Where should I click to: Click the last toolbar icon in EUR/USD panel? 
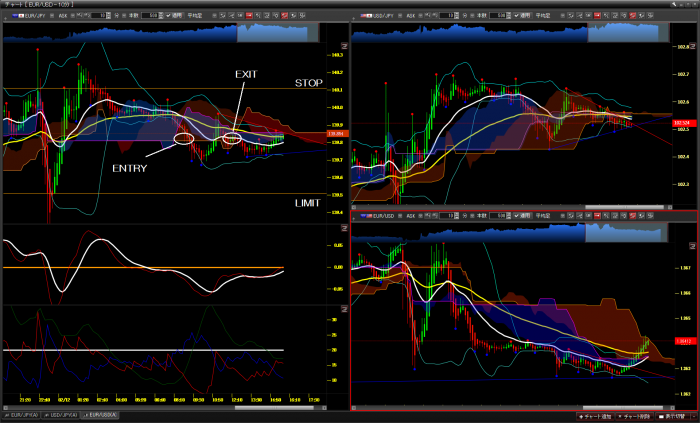point(650,216)
